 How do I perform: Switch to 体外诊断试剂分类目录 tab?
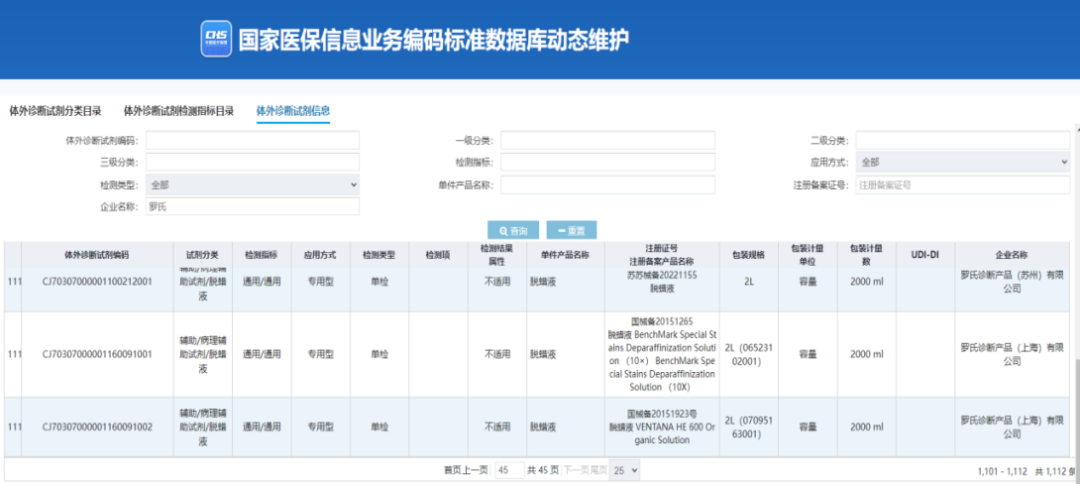[55, 111]
